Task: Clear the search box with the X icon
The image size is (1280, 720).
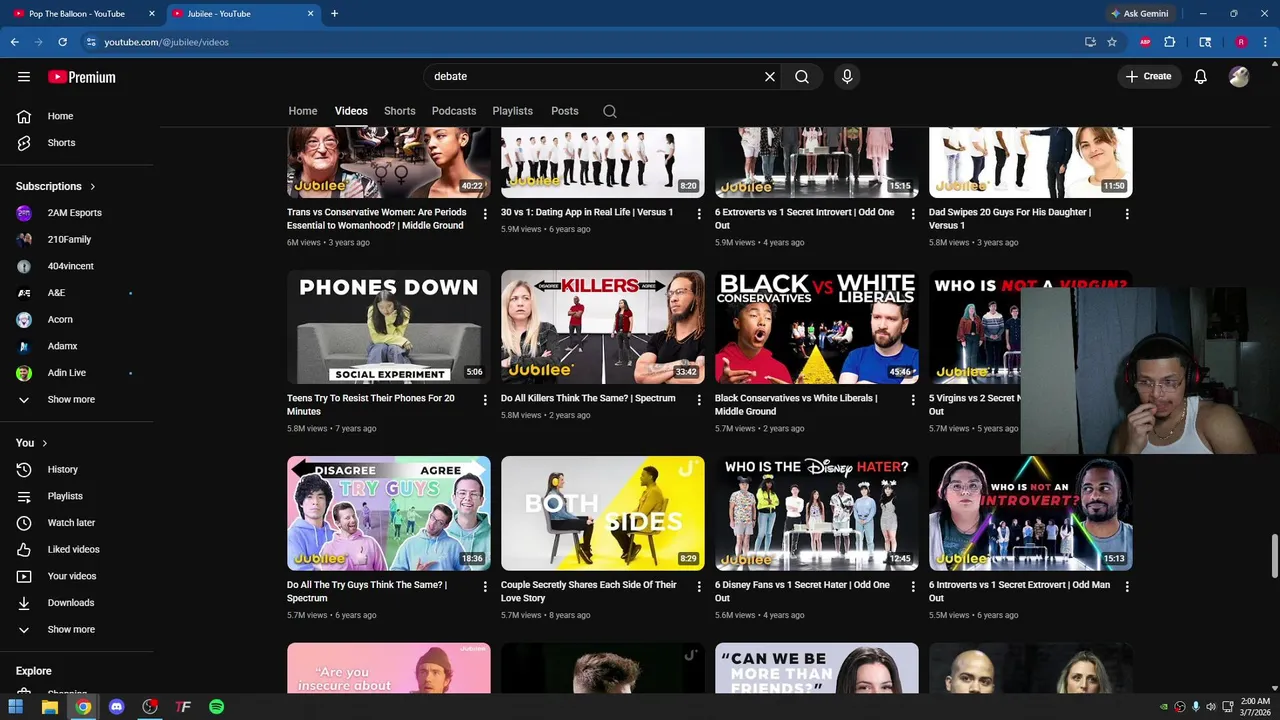Action: pos(770,76)
